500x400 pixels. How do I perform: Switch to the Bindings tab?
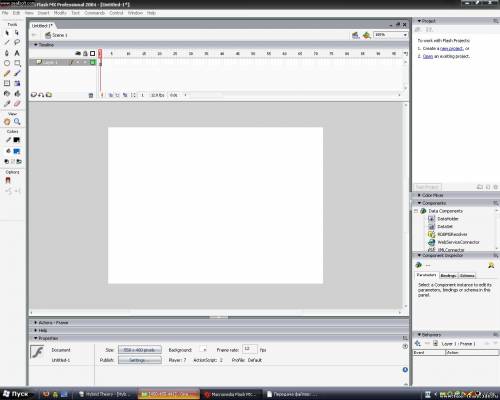(448, 276)
